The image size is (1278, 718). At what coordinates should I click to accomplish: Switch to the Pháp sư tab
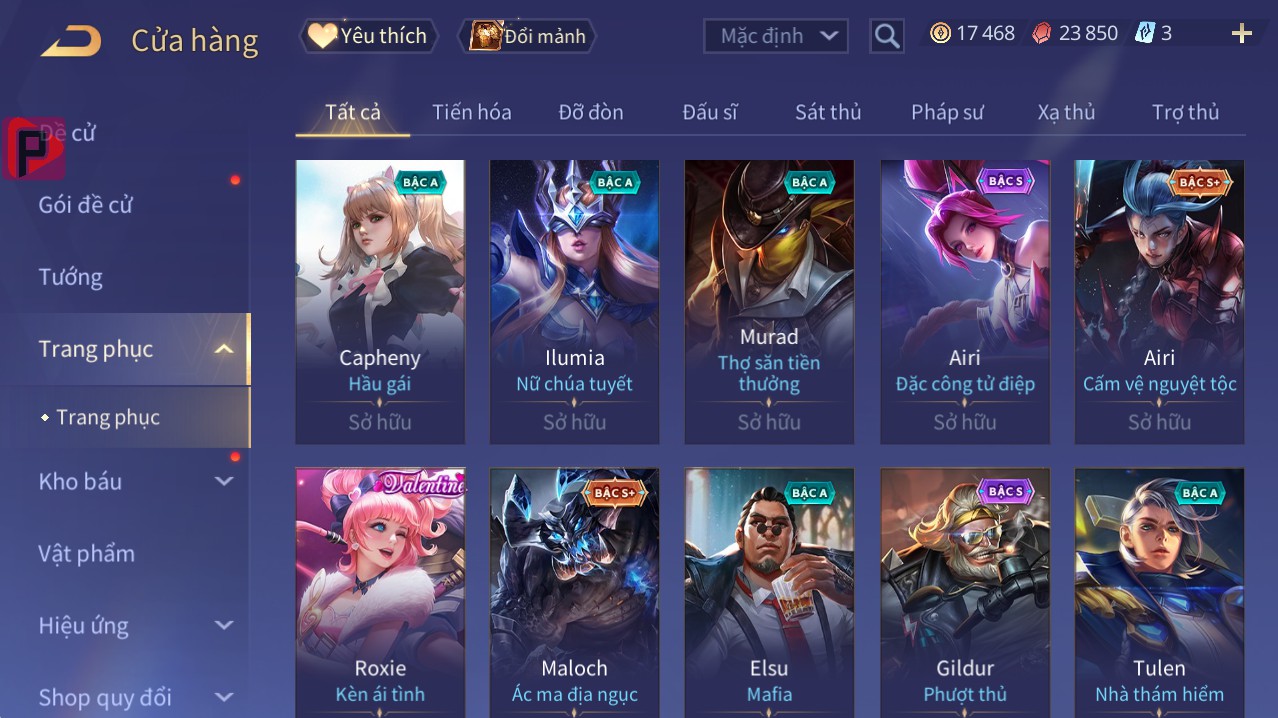(947, 112)
